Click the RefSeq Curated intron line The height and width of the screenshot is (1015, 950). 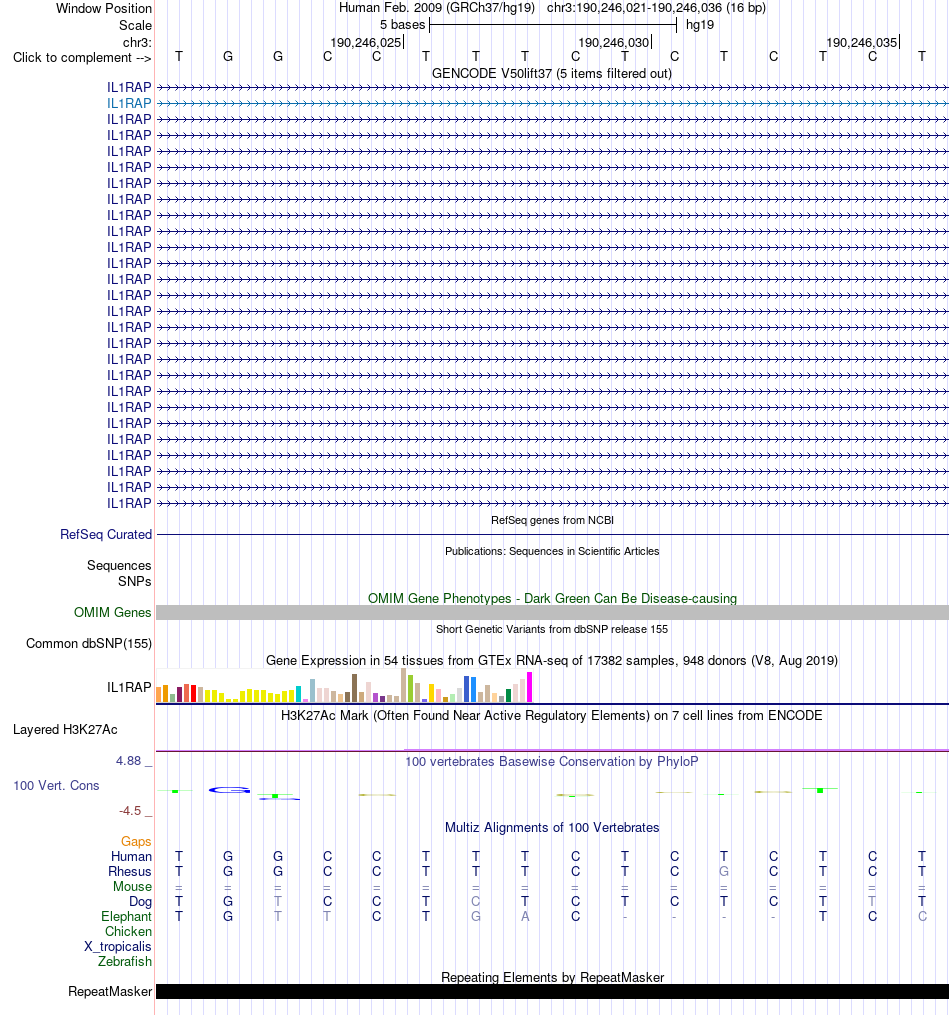pos(553,535)
